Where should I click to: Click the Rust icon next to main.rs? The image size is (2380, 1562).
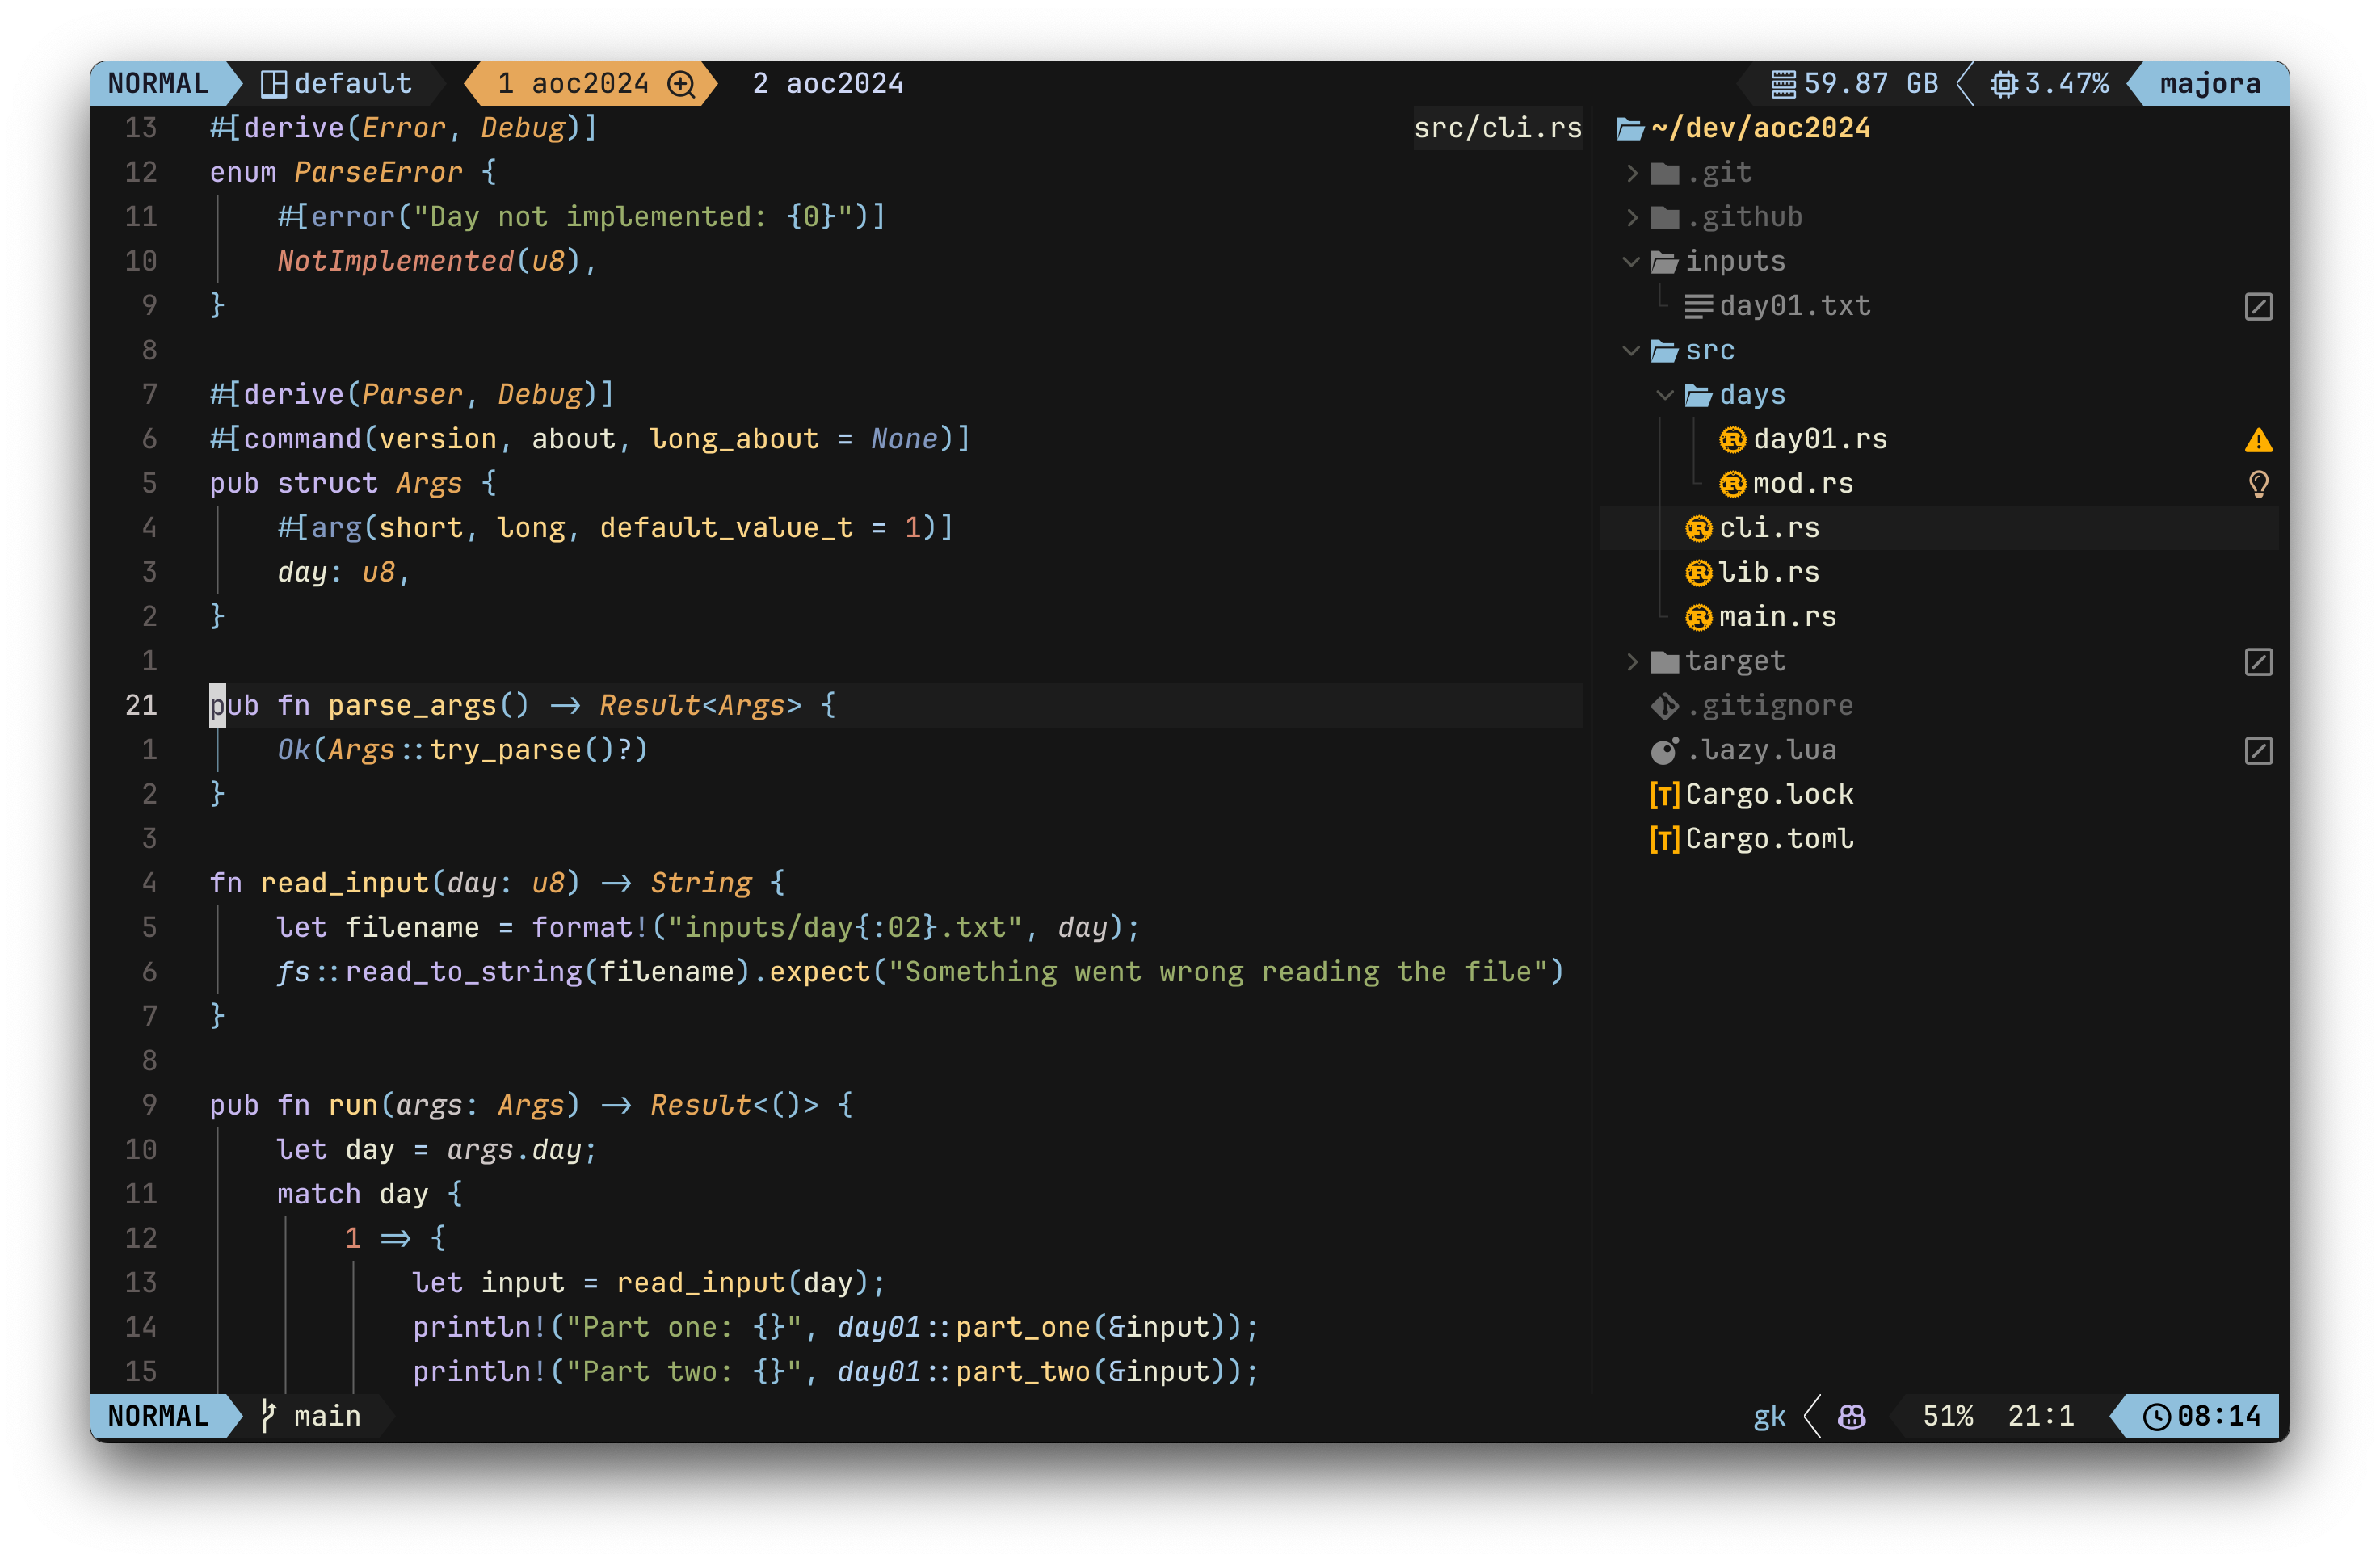(x=1698, y=618)
